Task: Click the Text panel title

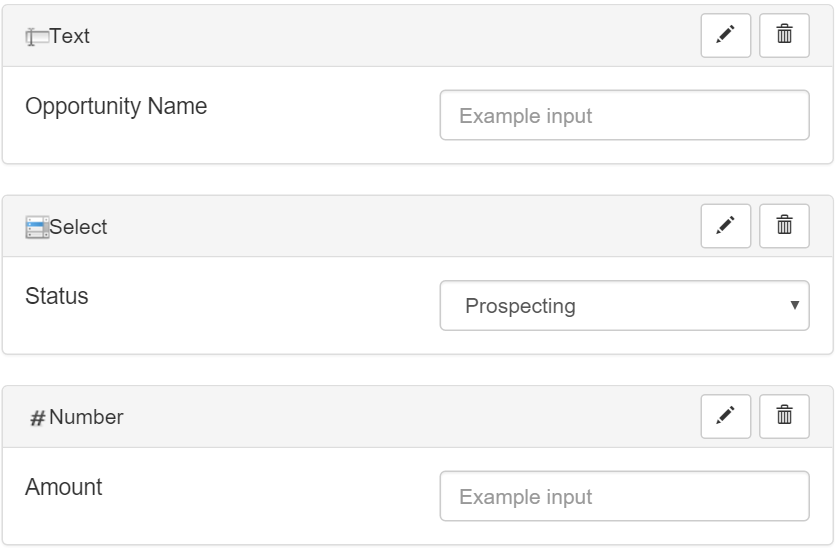Action: coord(69,36)
